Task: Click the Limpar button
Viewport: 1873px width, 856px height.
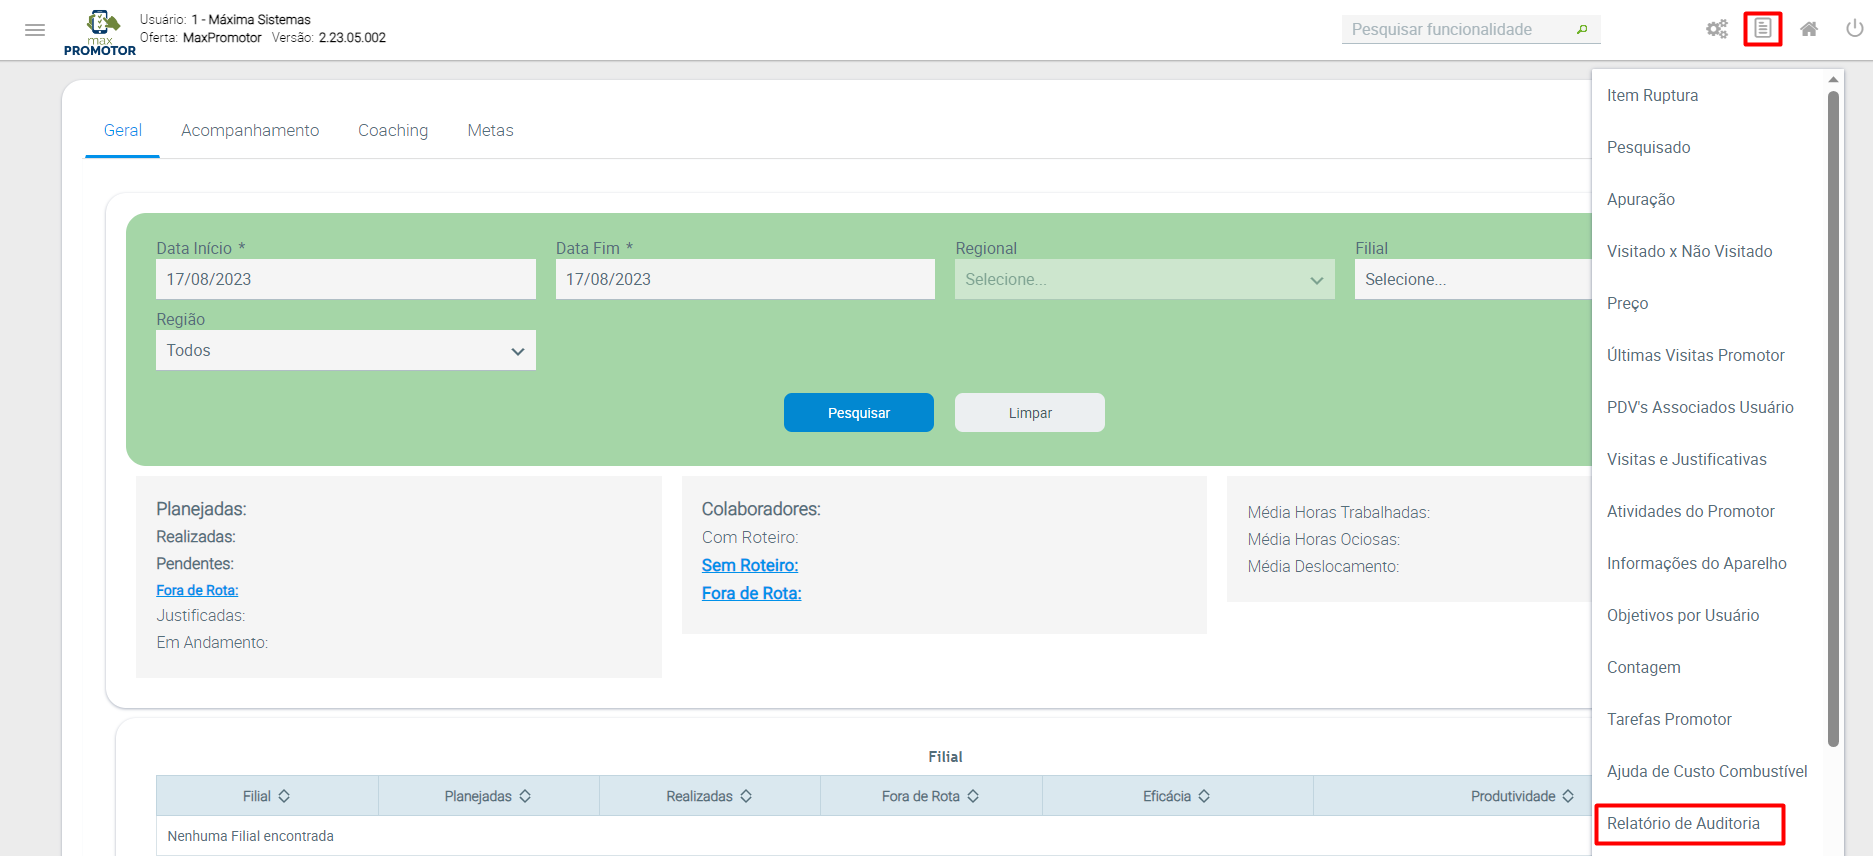Action: click(x=1029, y=413)
